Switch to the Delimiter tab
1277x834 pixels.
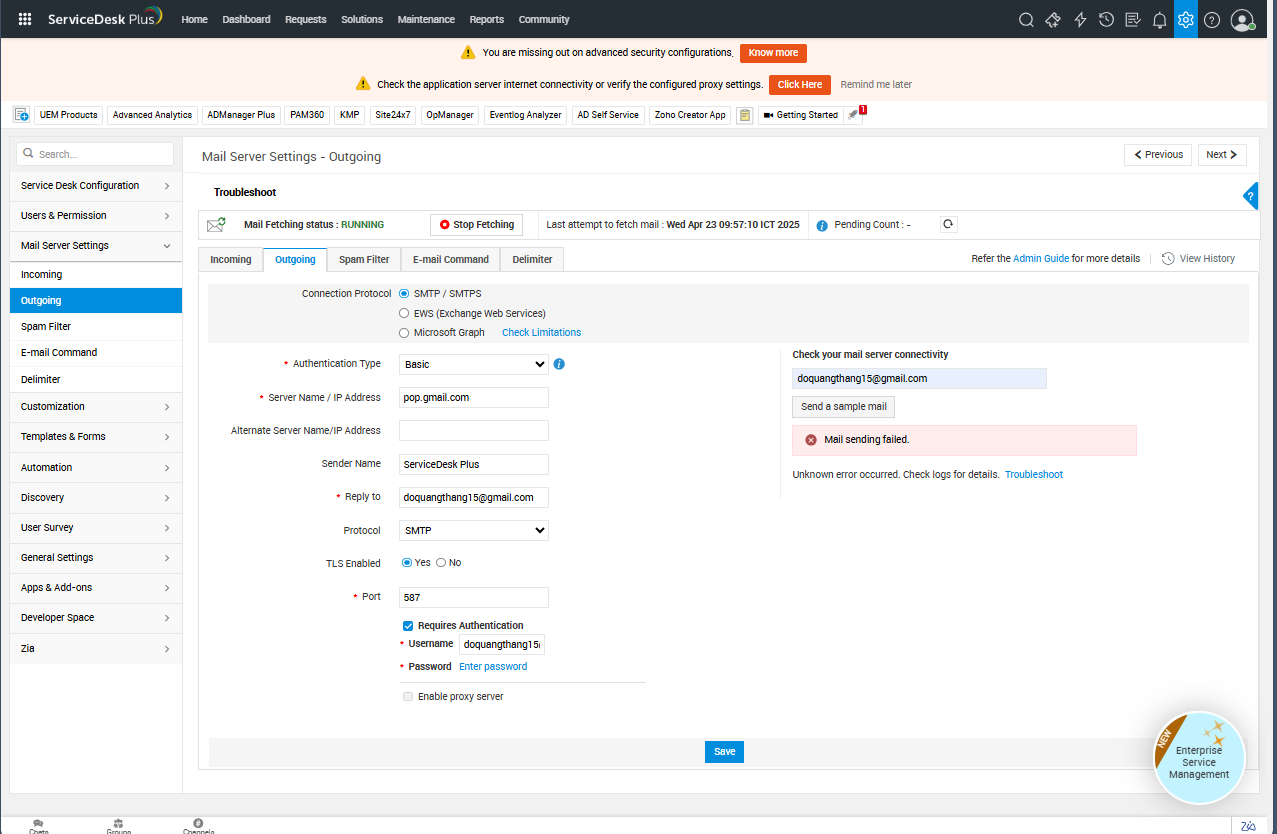pos(532,260)
